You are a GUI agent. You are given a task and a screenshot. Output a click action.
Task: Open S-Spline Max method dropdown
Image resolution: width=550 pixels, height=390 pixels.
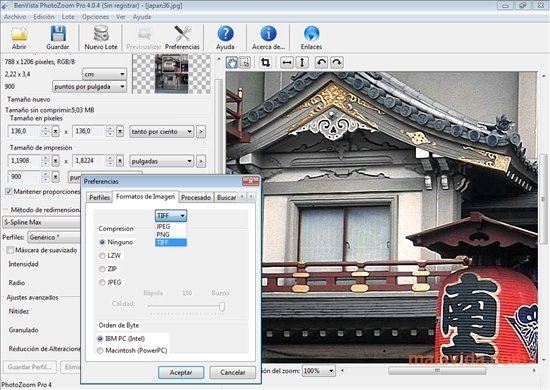41,222
